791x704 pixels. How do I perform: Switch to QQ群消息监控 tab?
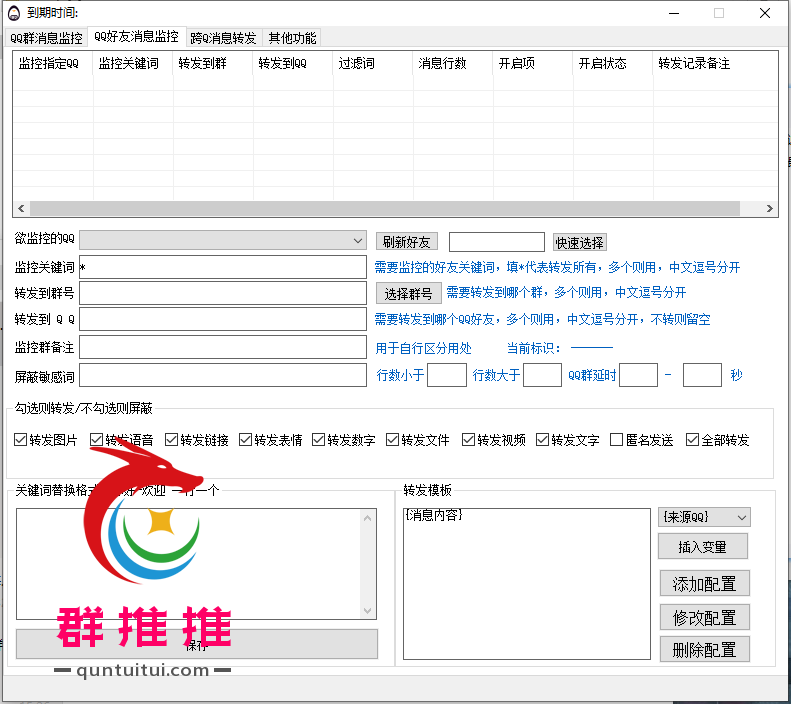point(46,38)
